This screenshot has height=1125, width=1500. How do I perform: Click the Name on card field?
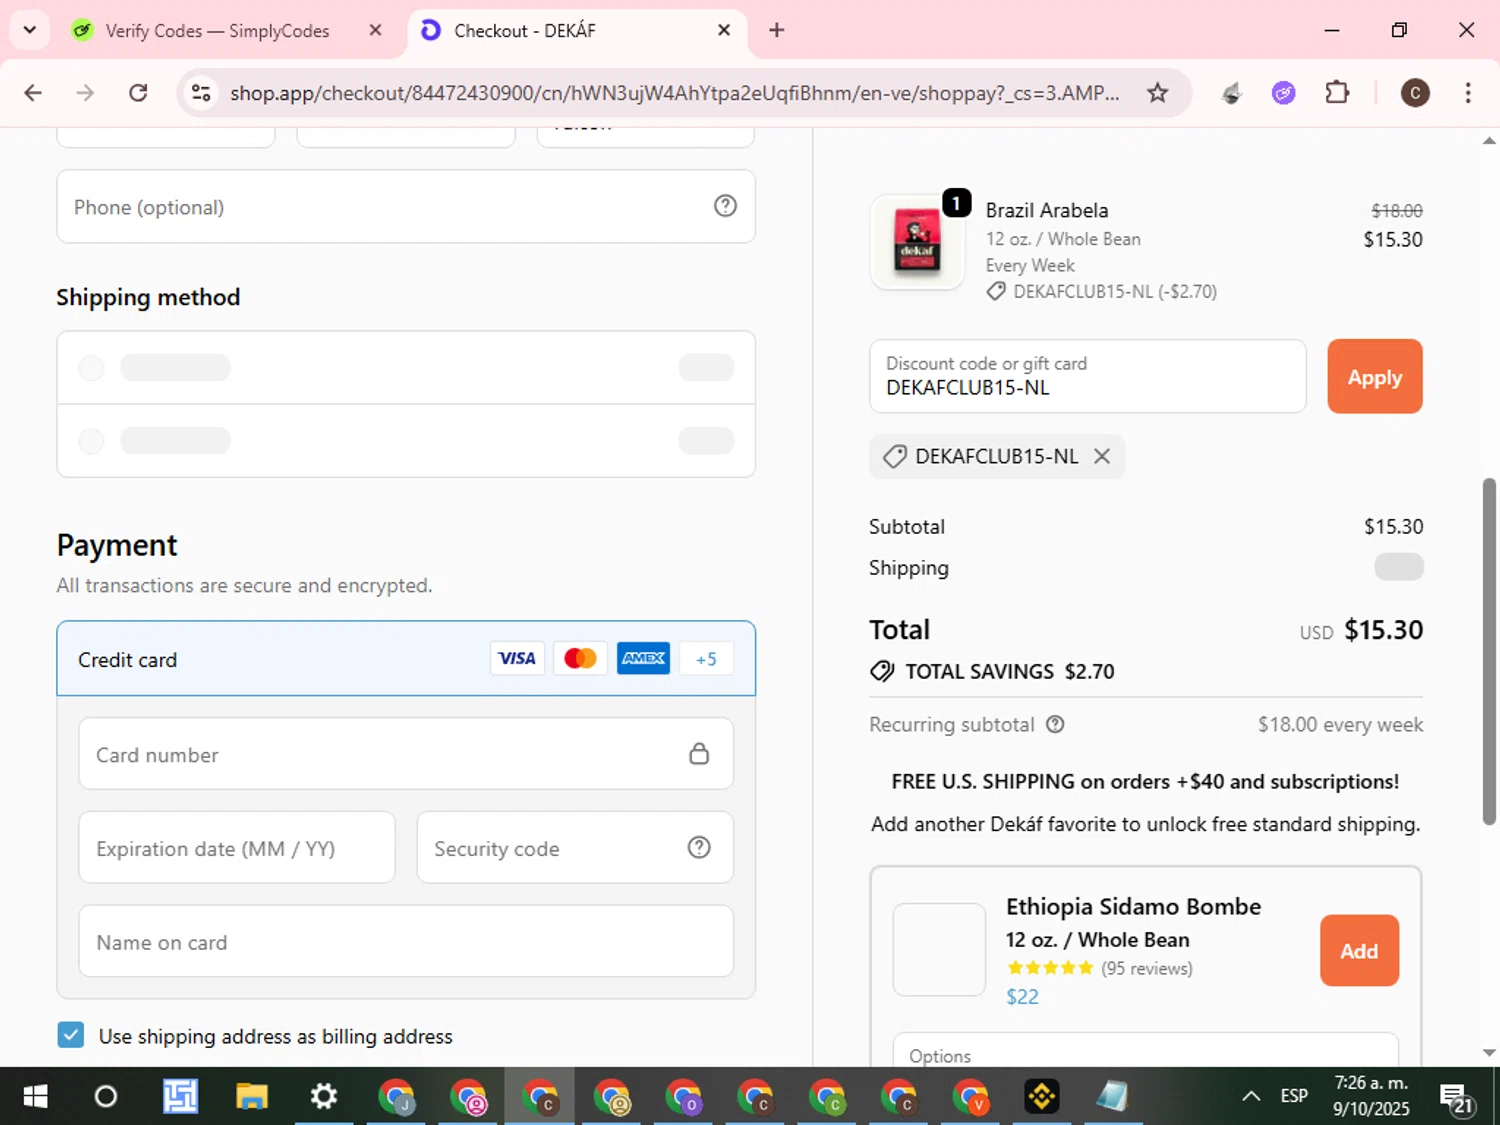[x=406, y=941]
